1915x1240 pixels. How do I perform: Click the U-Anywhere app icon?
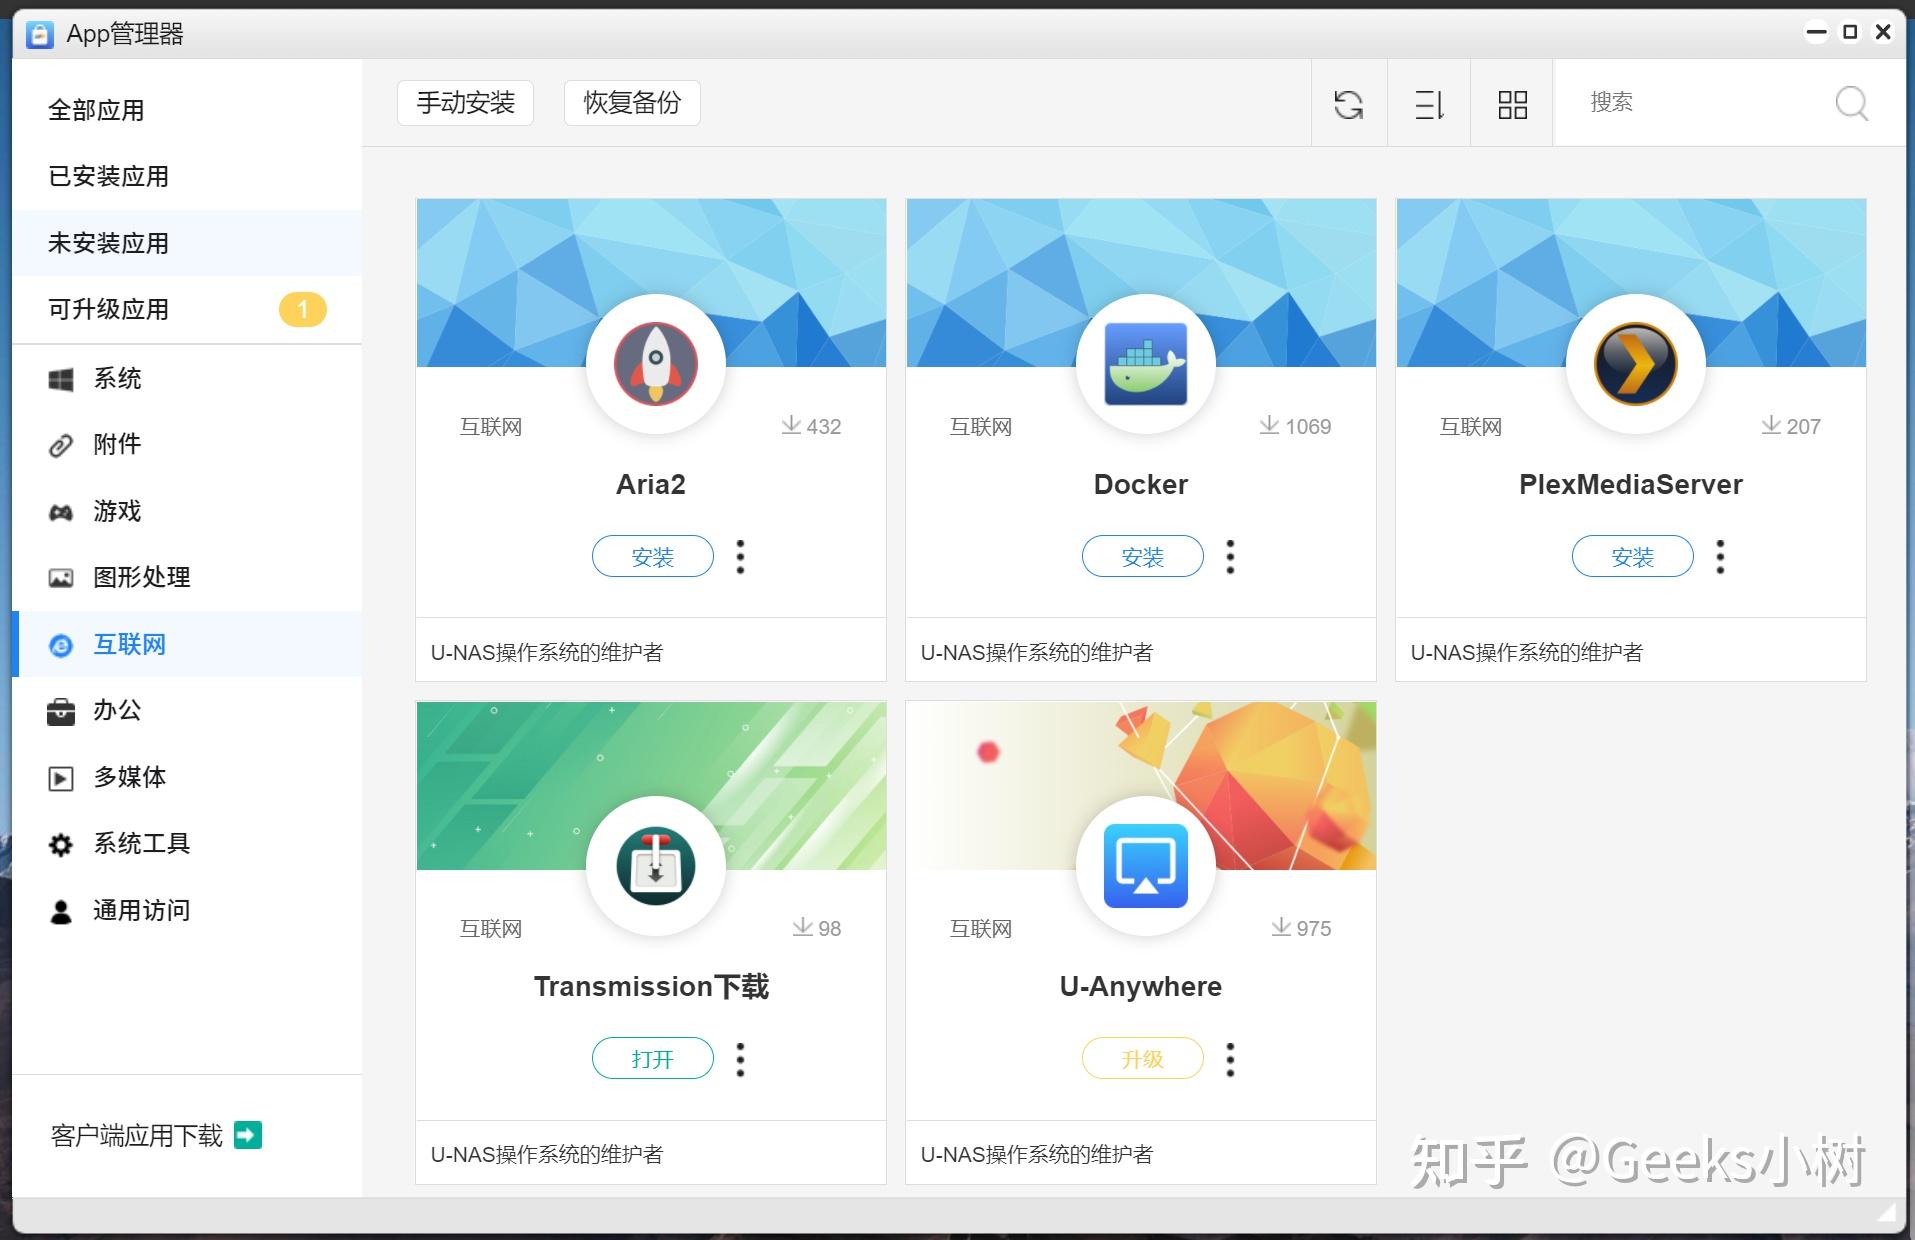[x=1146, y=866]
